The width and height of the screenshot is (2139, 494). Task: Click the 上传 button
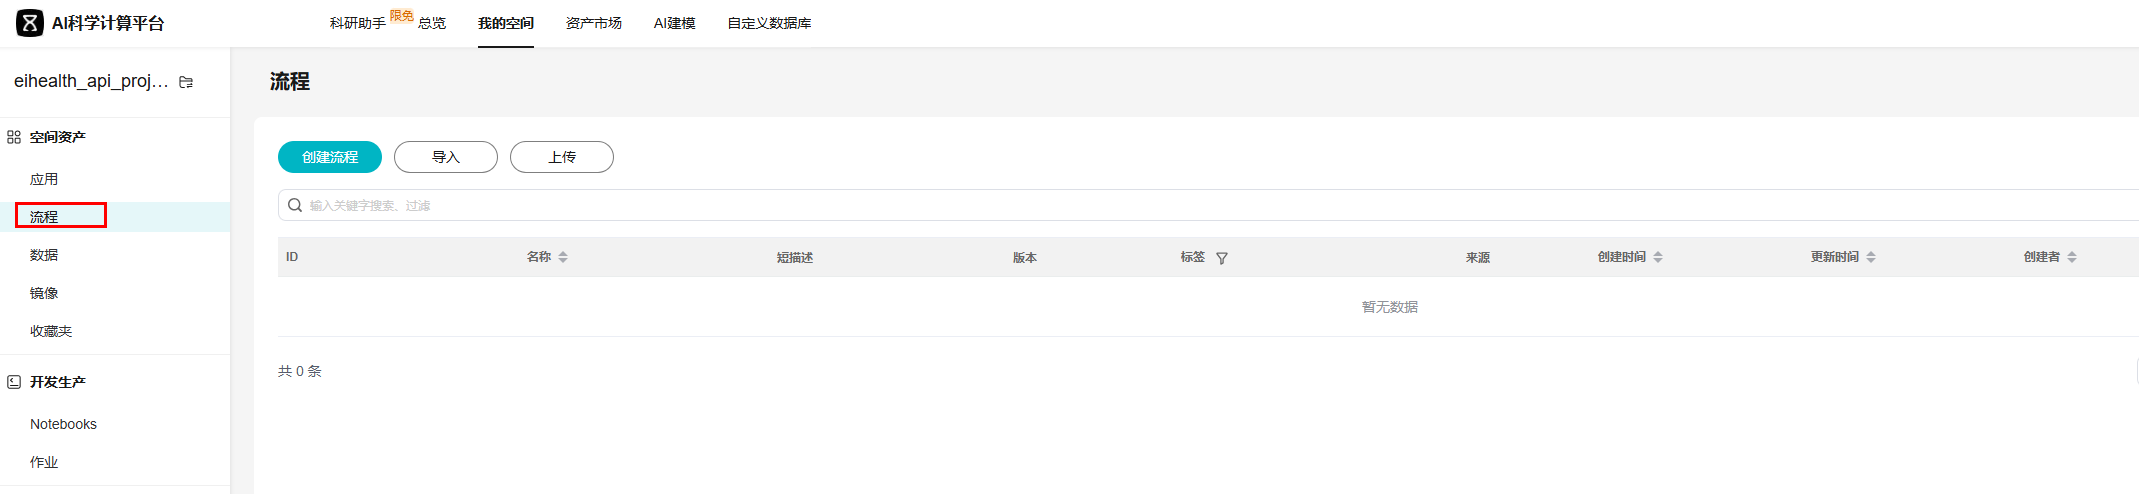[x=562, y=157]
